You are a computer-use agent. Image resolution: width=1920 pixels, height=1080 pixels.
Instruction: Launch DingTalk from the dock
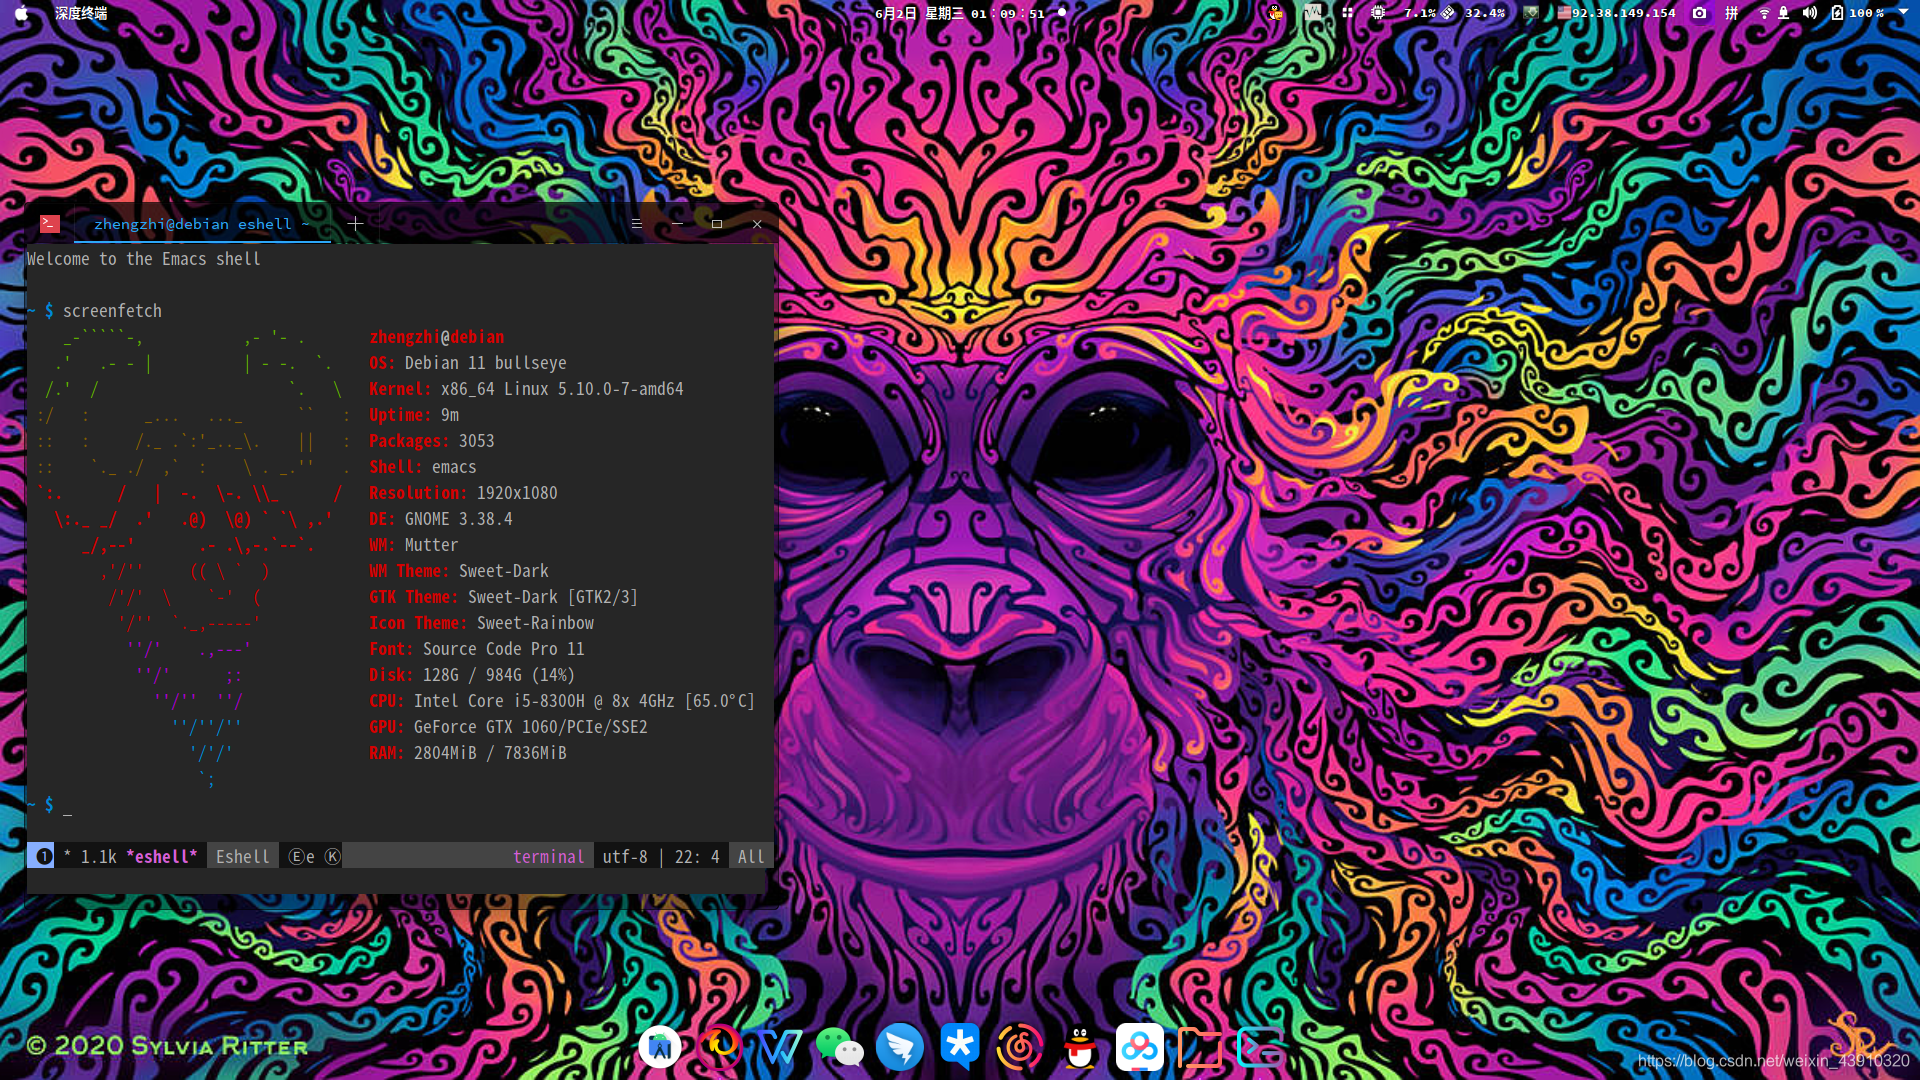point(899,1047)
